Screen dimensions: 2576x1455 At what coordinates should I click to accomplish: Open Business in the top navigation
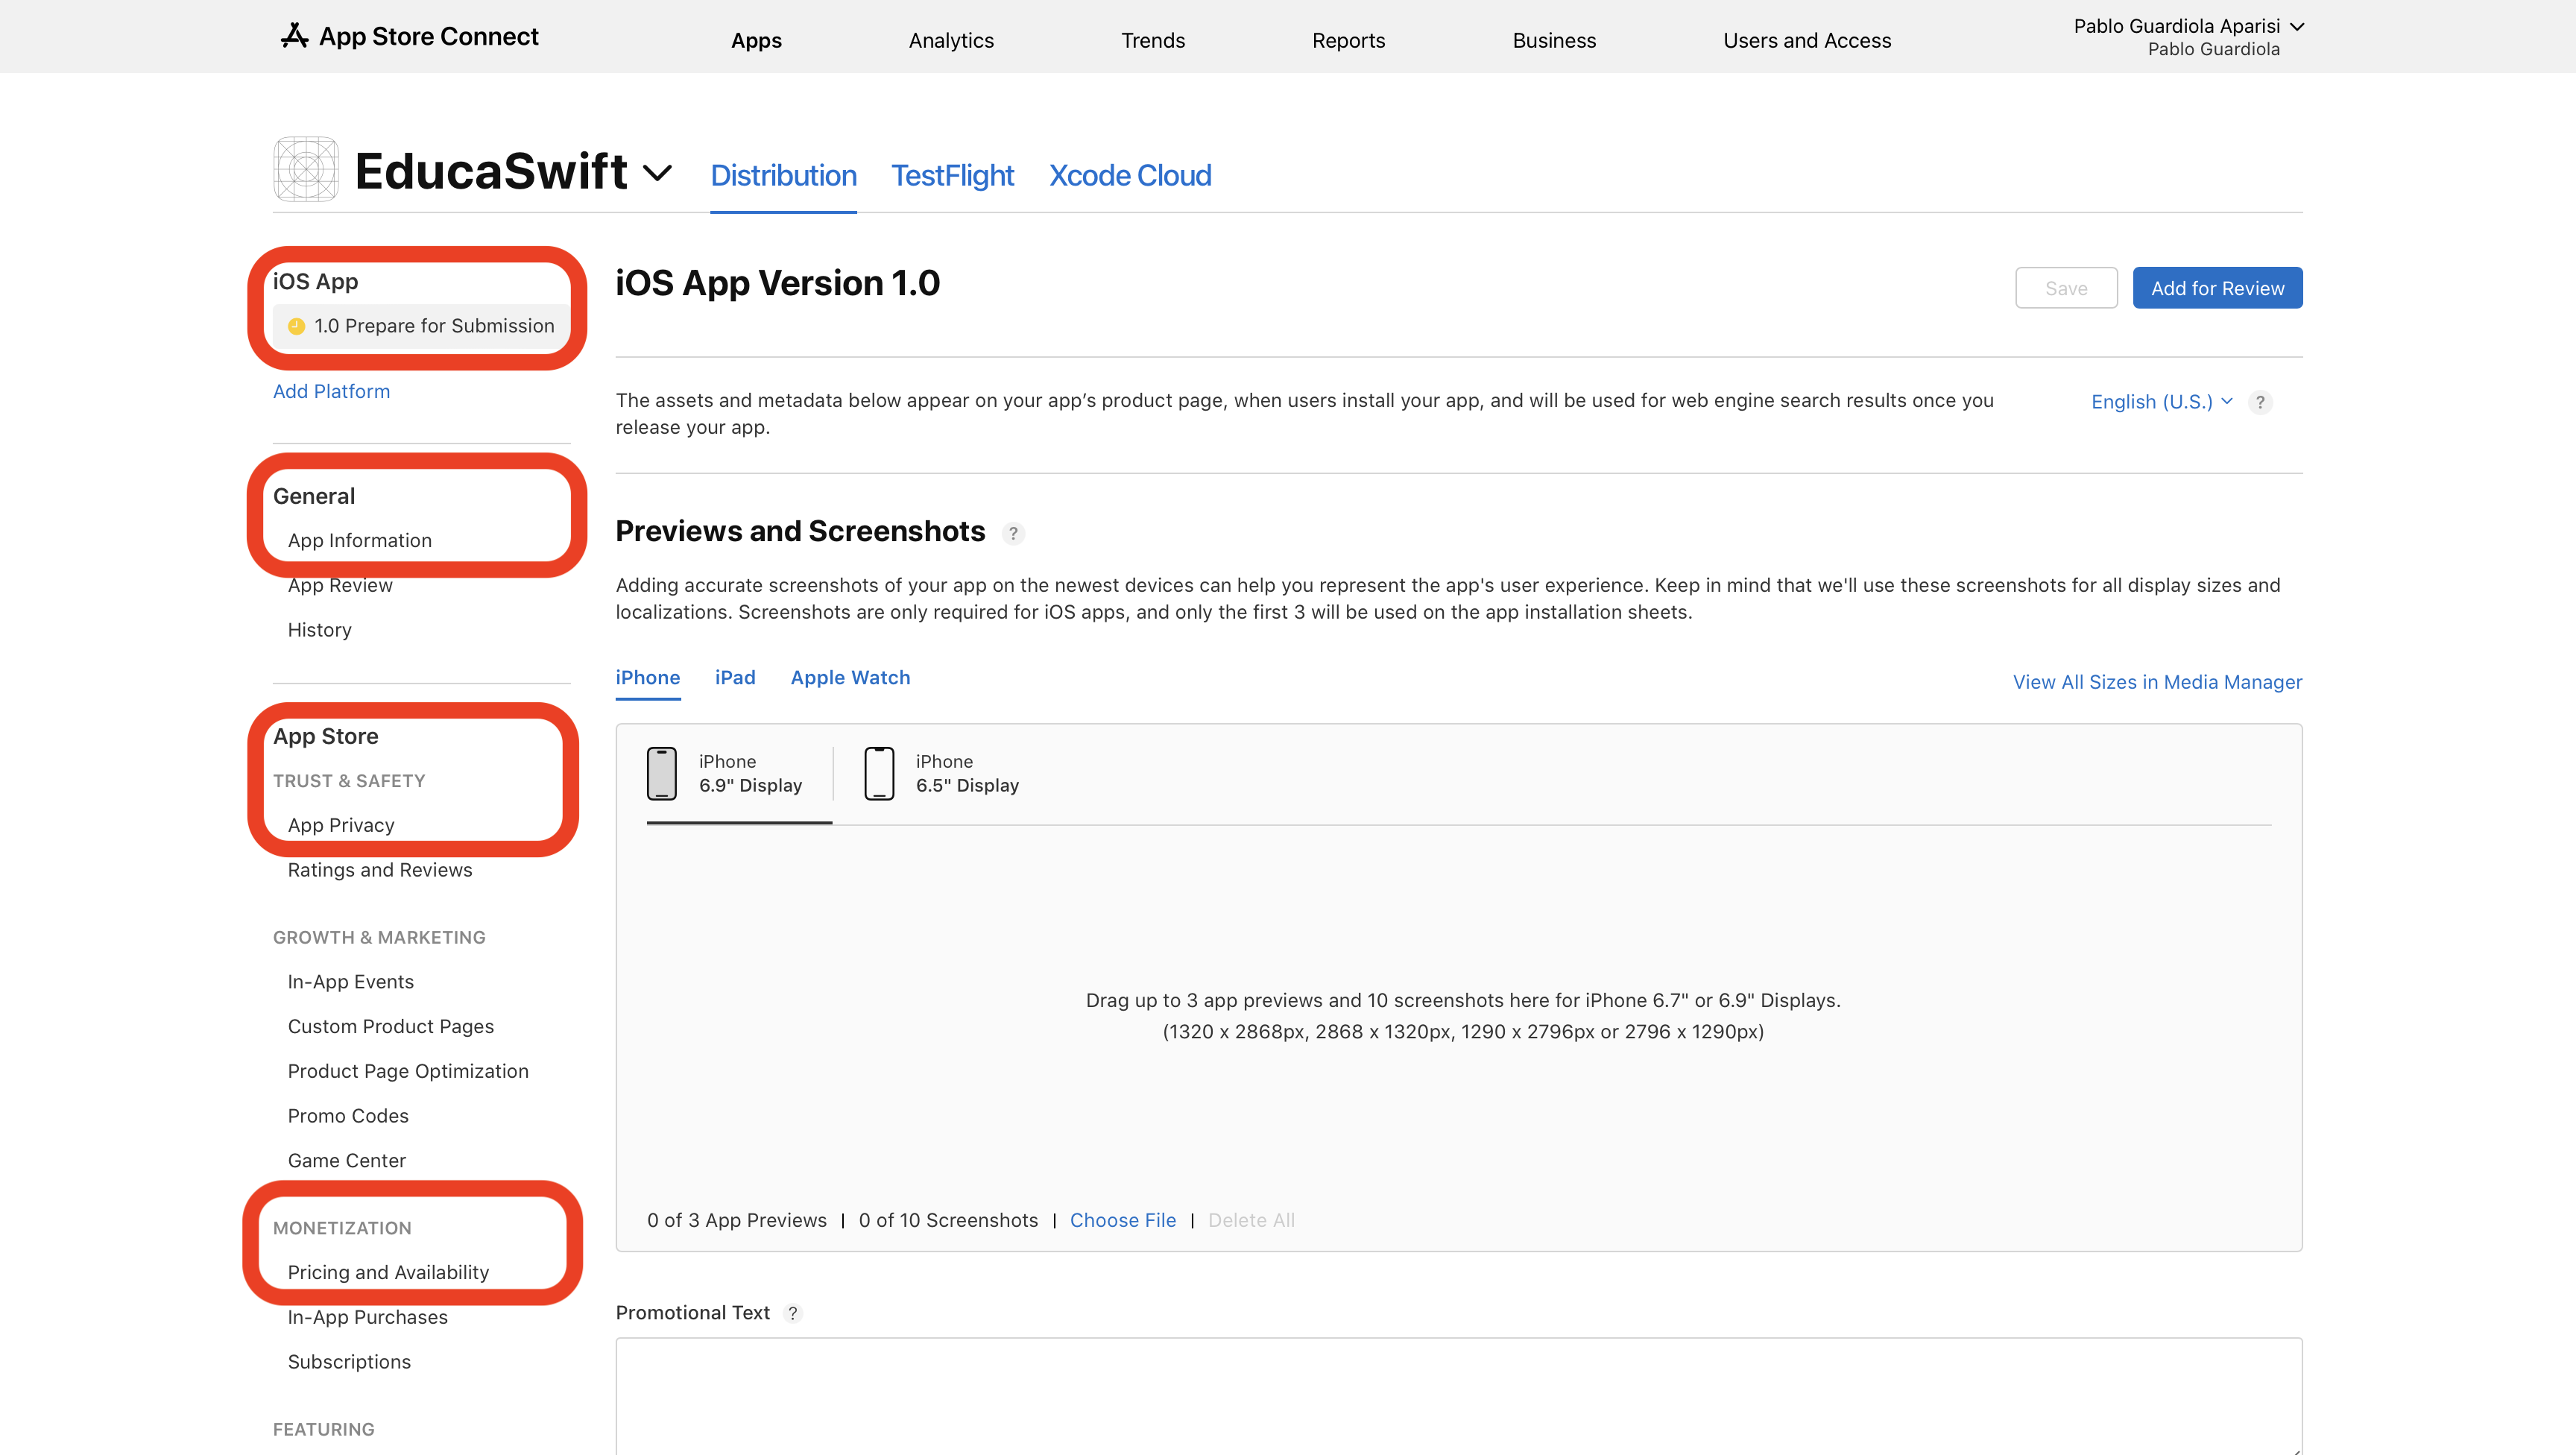coord(1554,40)
